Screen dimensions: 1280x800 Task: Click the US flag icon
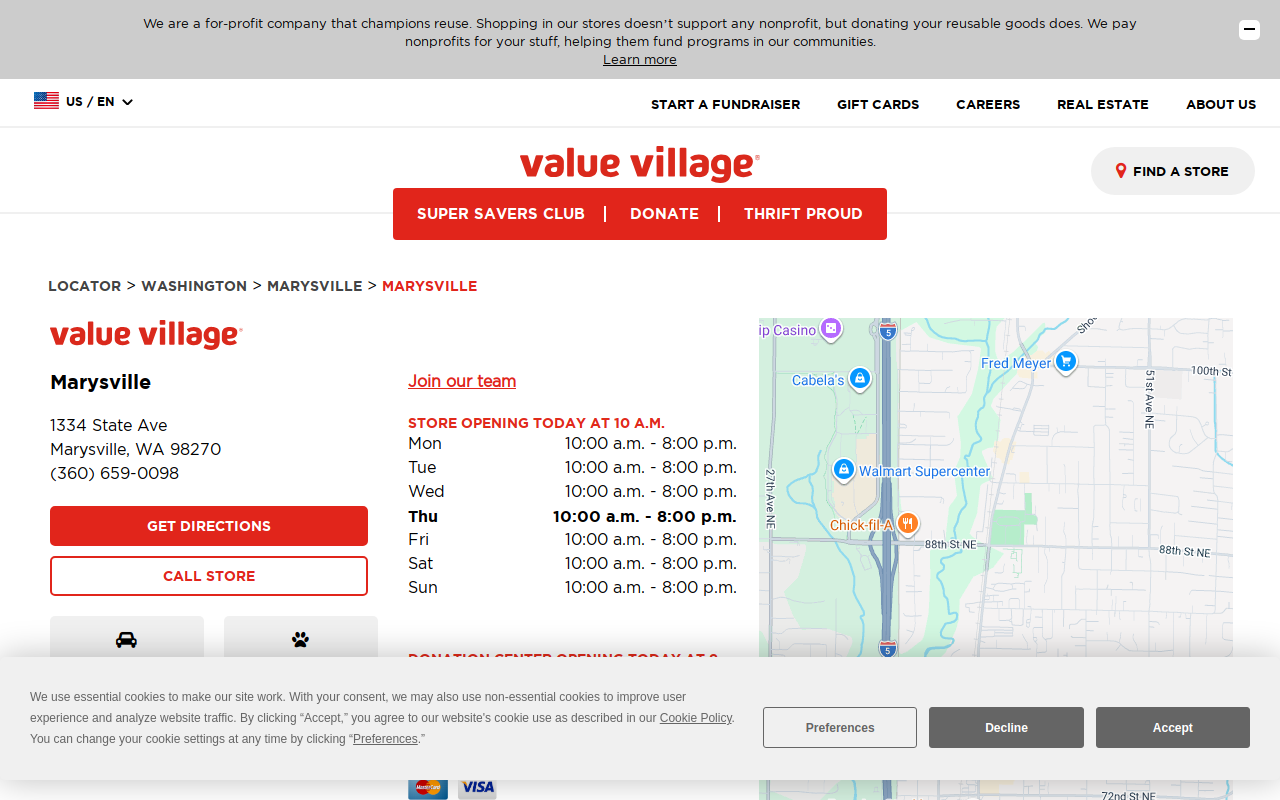tap(46, 101)
